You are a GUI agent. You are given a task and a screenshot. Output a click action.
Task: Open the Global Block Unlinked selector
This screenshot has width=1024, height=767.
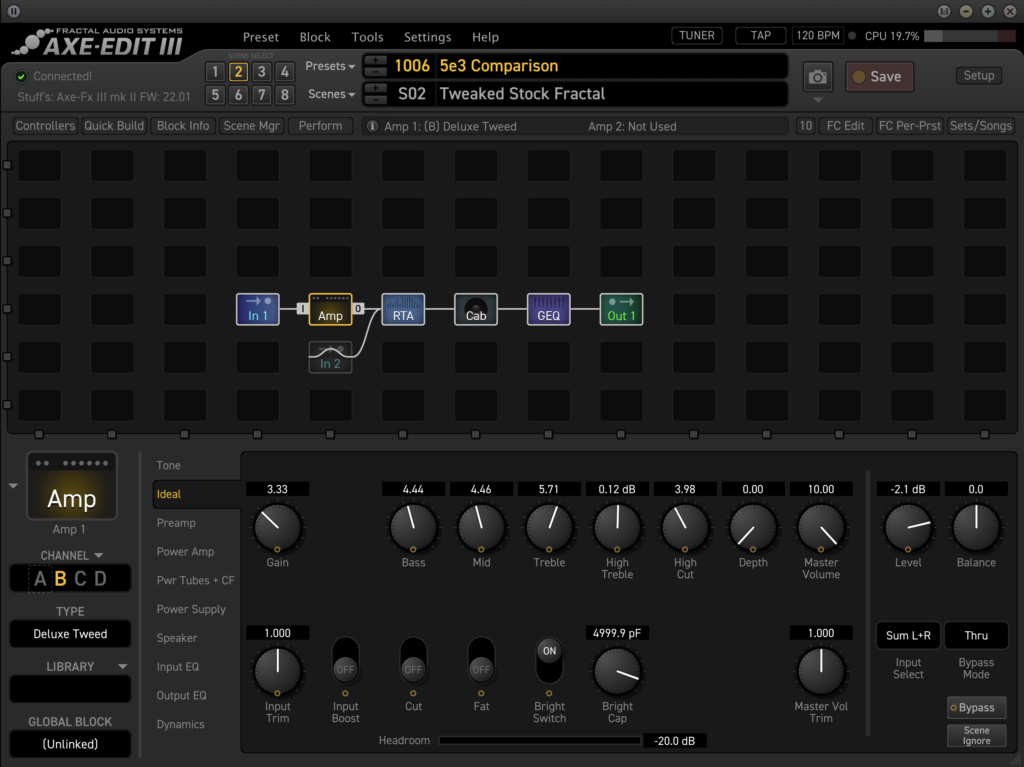coord(71,744)
